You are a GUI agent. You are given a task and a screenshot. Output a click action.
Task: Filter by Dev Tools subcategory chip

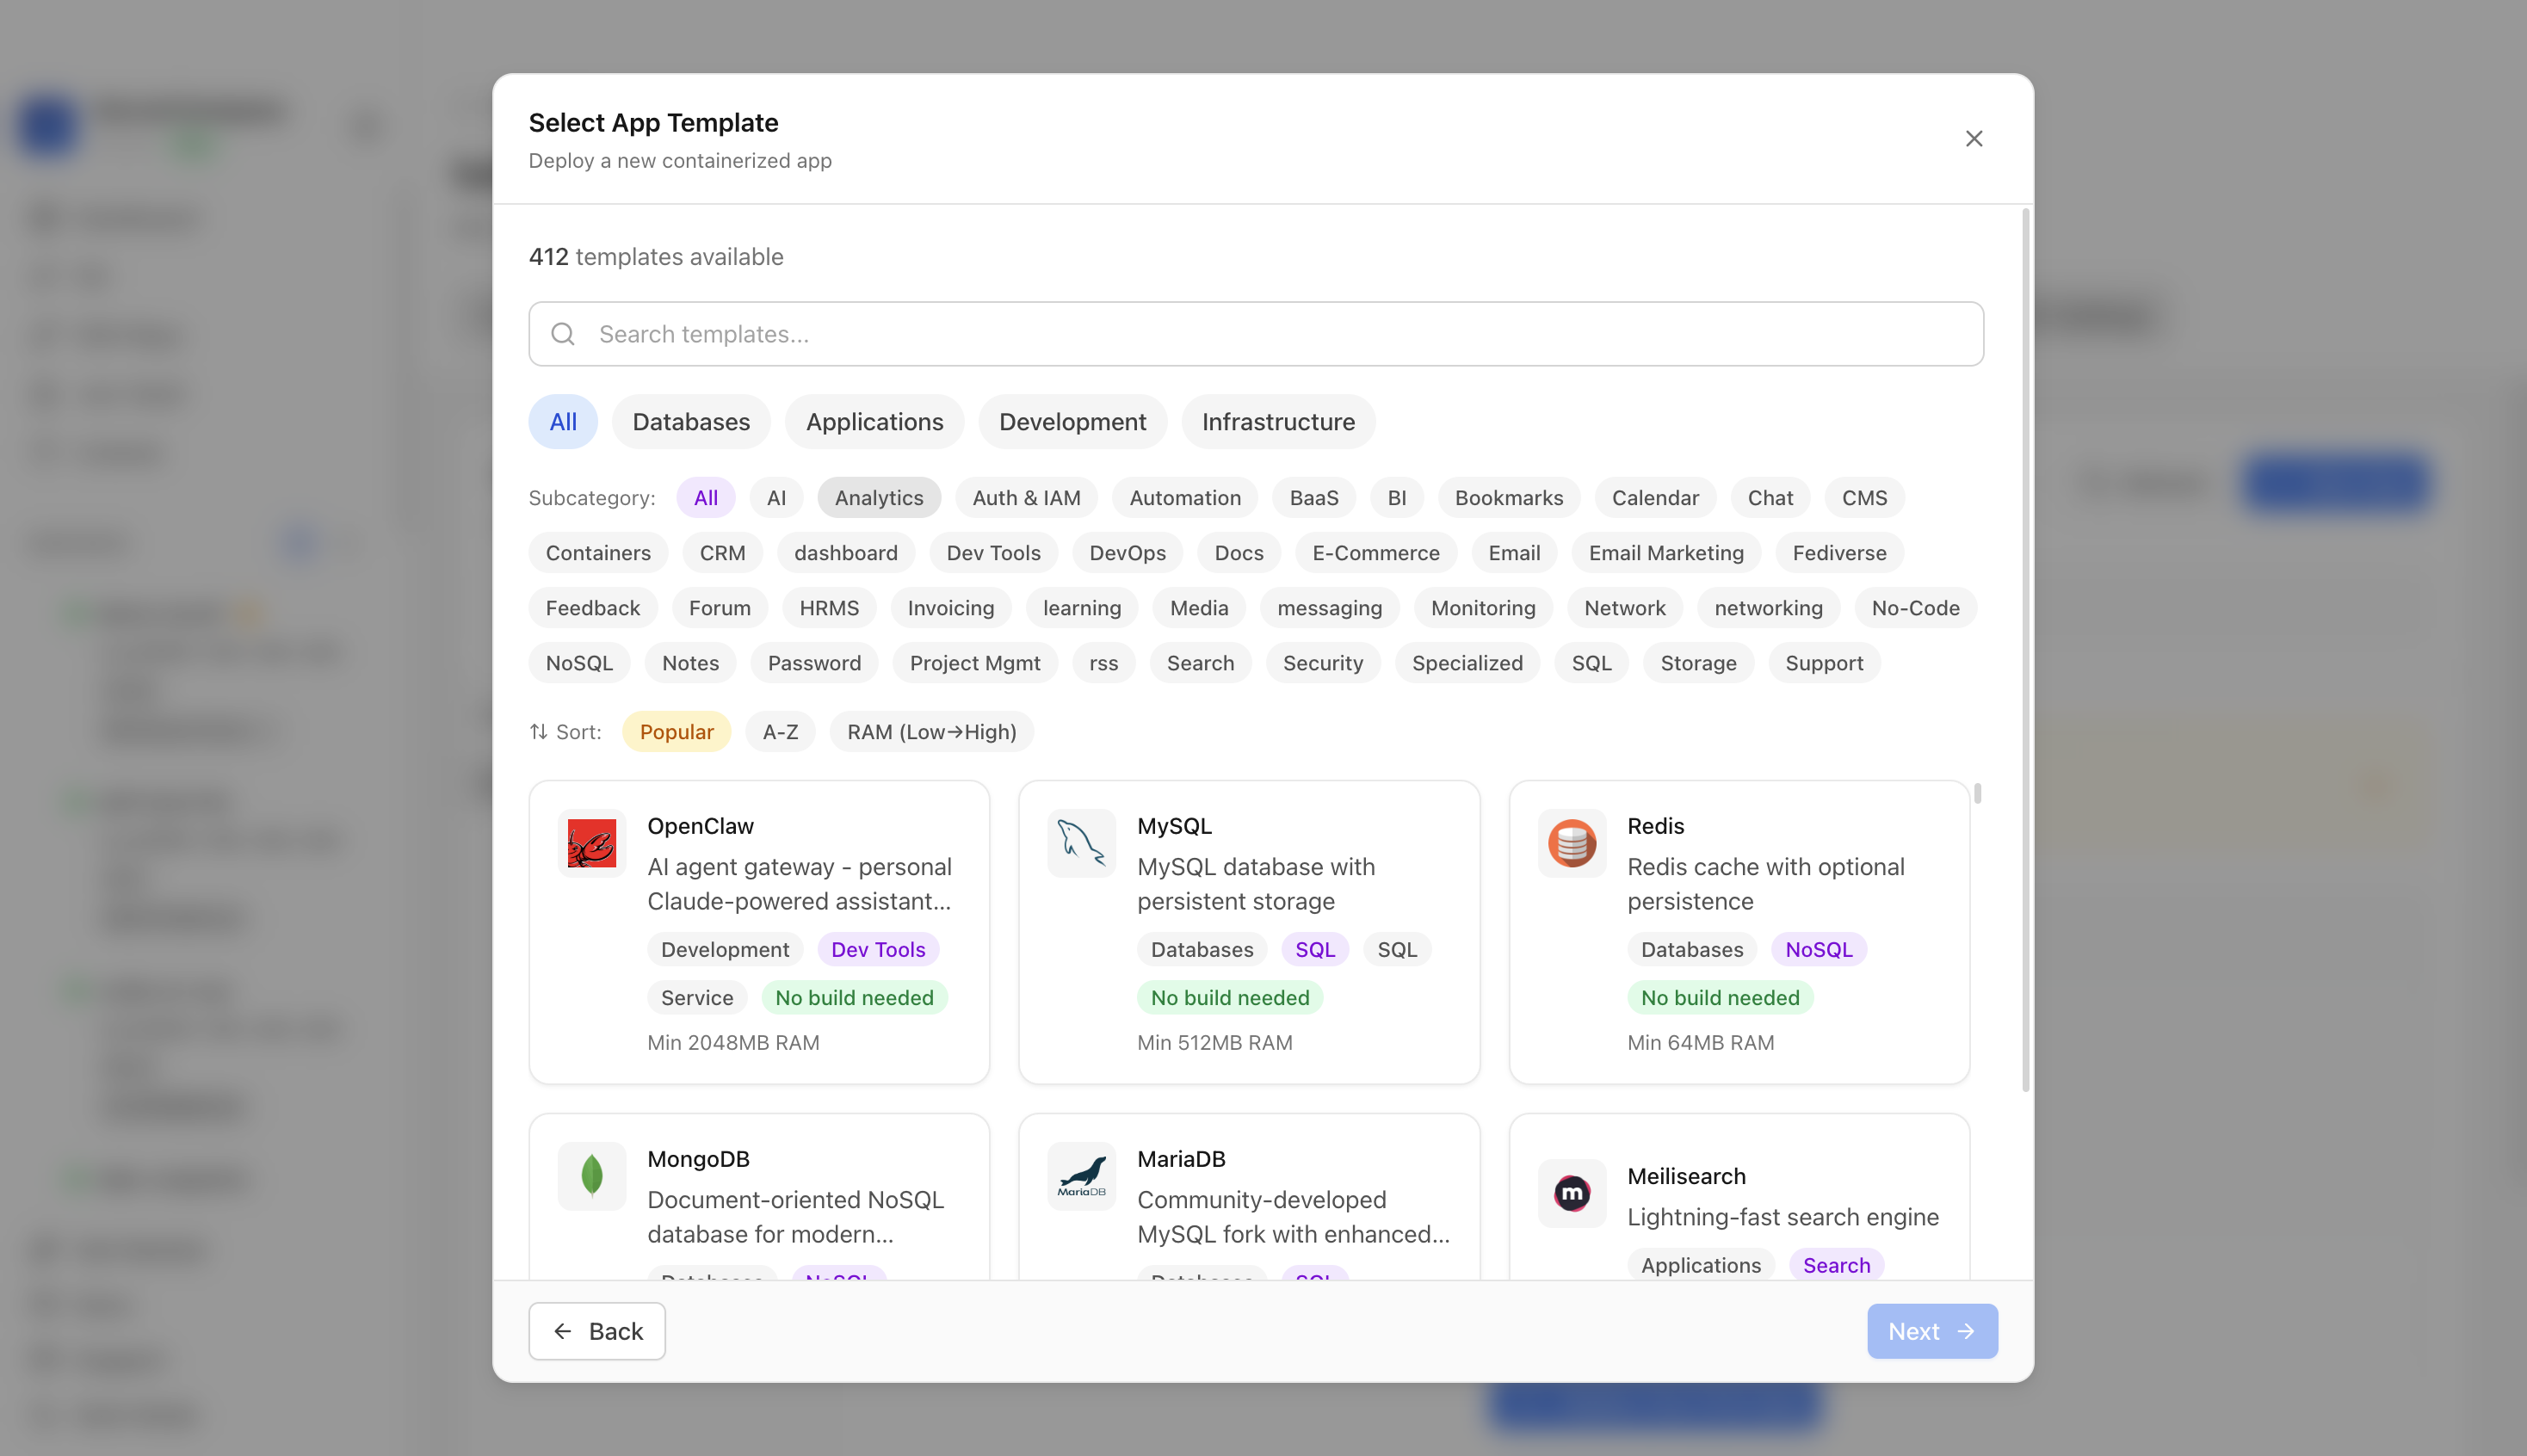point(993,553)
